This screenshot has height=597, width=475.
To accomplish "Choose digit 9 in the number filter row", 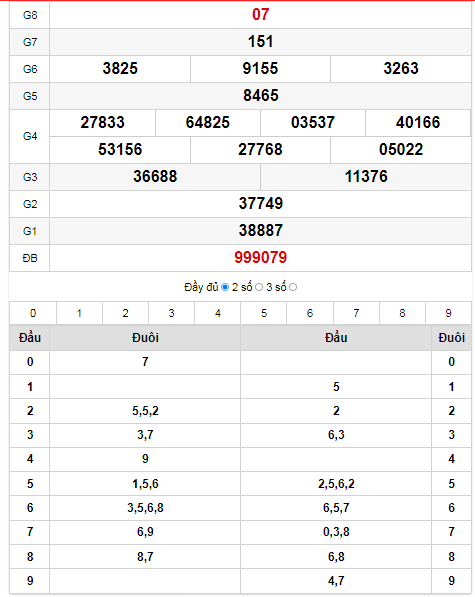I will pos(448,313).
